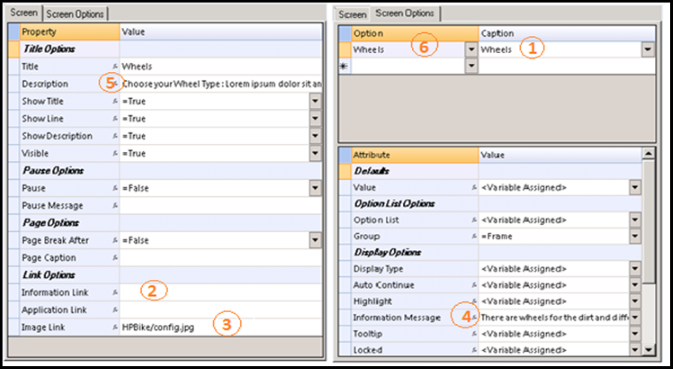
Task: Click the formula icon beside Show Title
Action: click(x=115, y=101)
